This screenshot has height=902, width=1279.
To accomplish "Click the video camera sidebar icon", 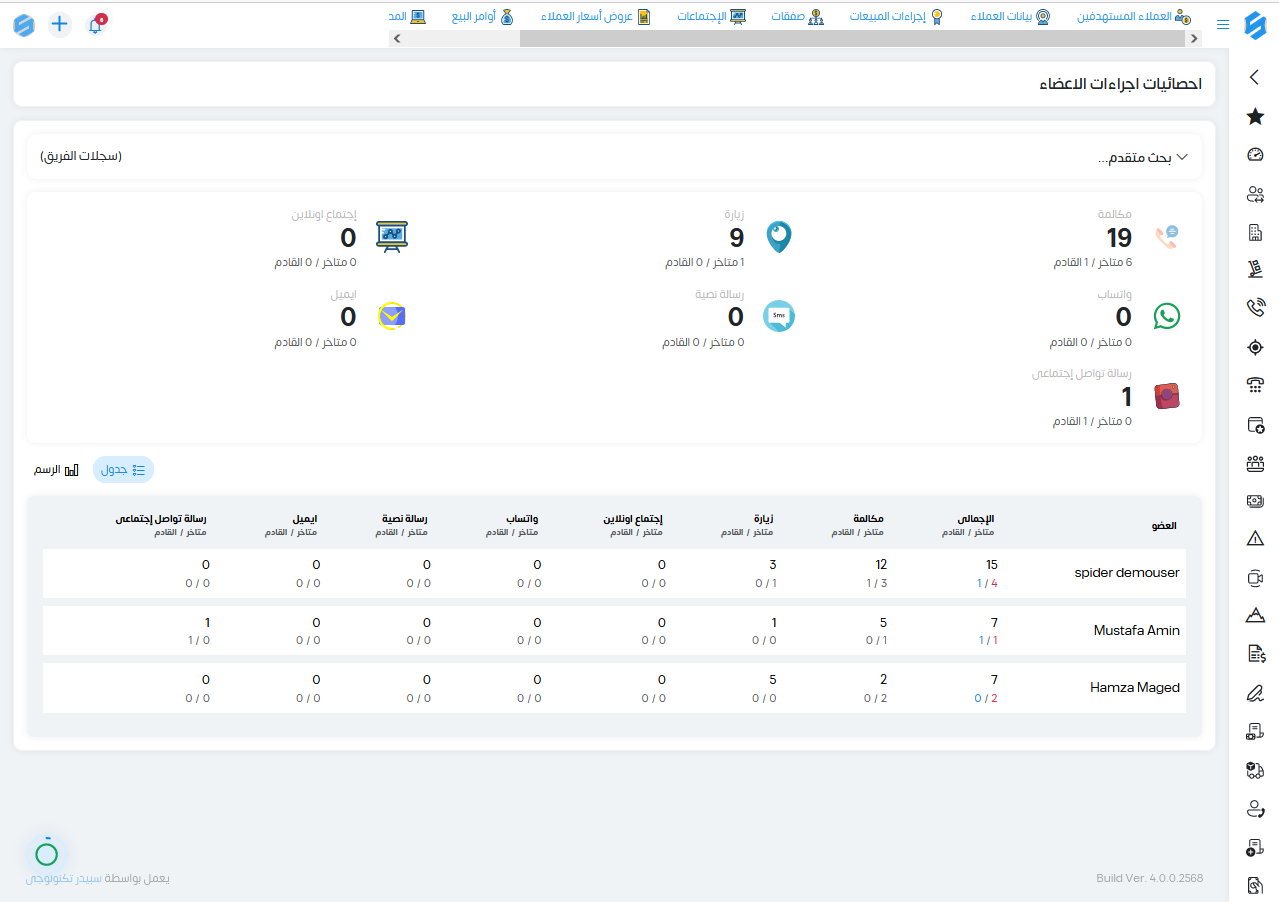I will pyautogui.click(x=1255, y=578).
